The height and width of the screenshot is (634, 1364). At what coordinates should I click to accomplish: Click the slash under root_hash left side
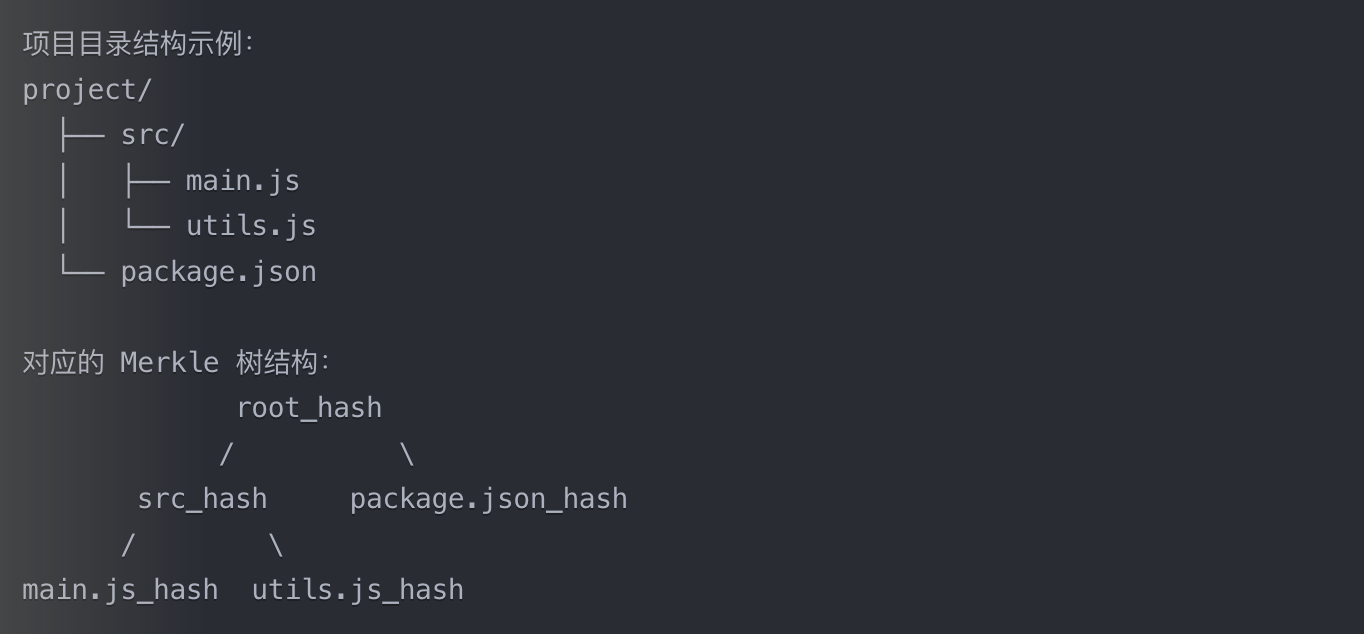pyautogui.click(x=226, y=454)
